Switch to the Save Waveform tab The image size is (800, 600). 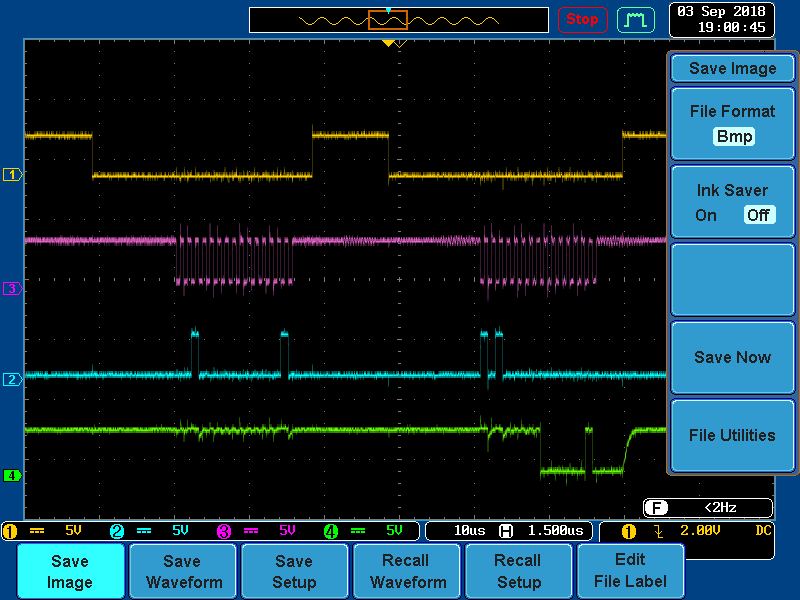tap(182, 571)
